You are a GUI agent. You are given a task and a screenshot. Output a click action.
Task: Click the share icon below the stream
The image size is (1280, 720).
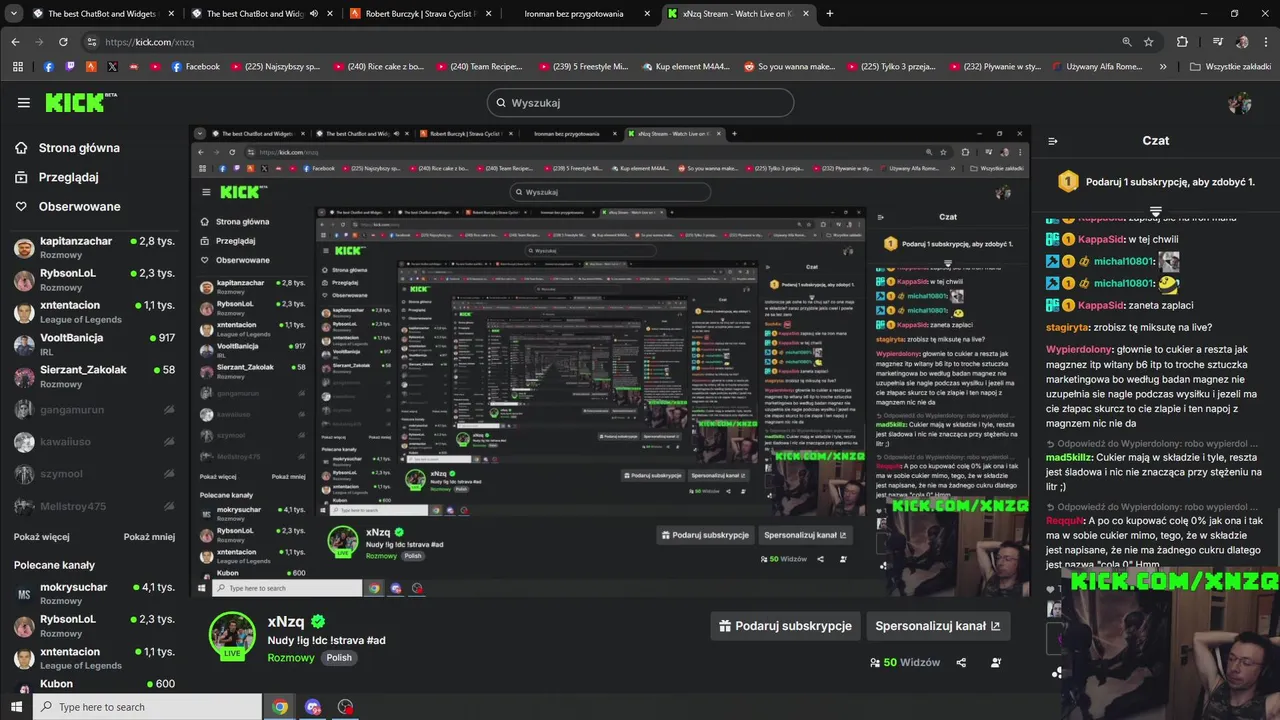[x=961, y=662]
